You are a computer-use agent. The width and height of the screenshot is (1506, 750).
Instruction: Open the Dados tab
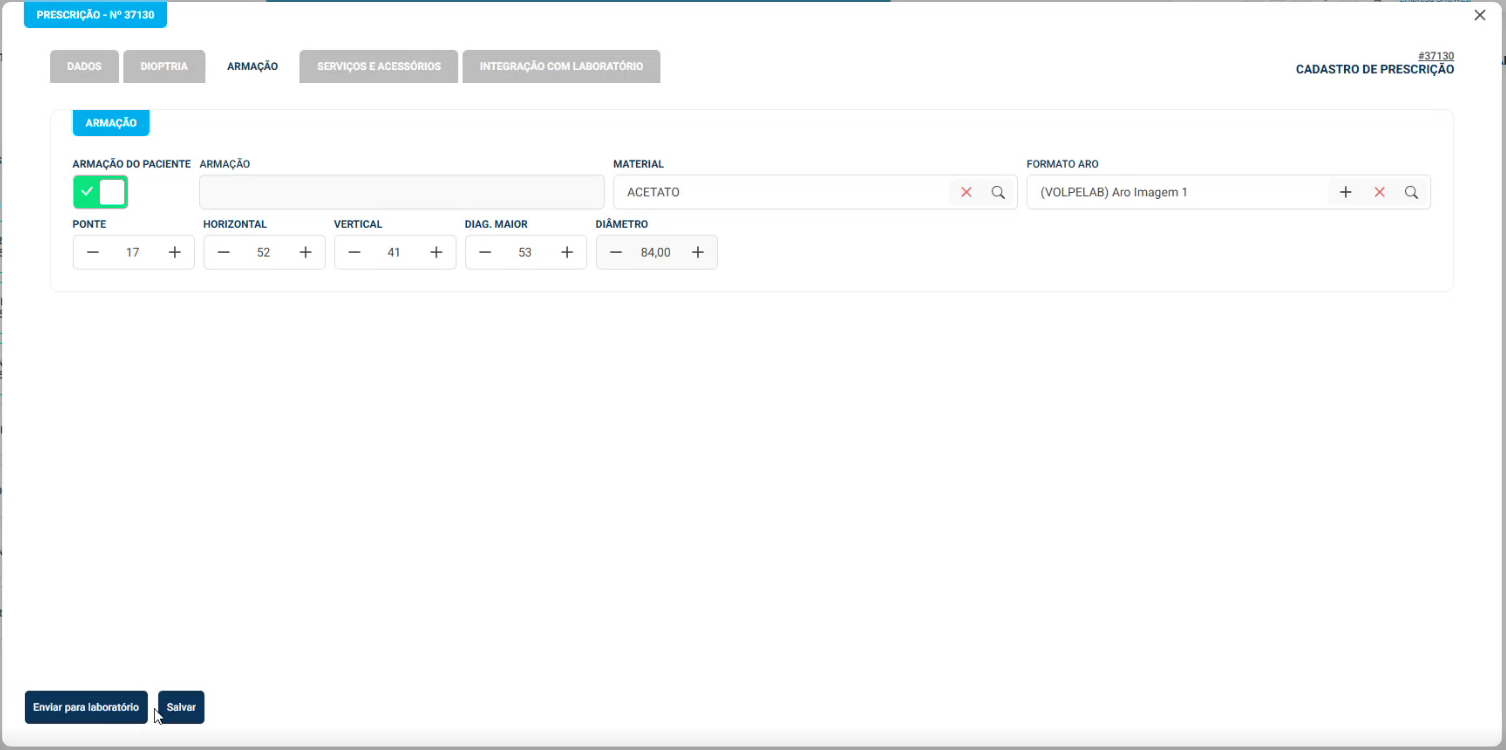tap(84, 66)
